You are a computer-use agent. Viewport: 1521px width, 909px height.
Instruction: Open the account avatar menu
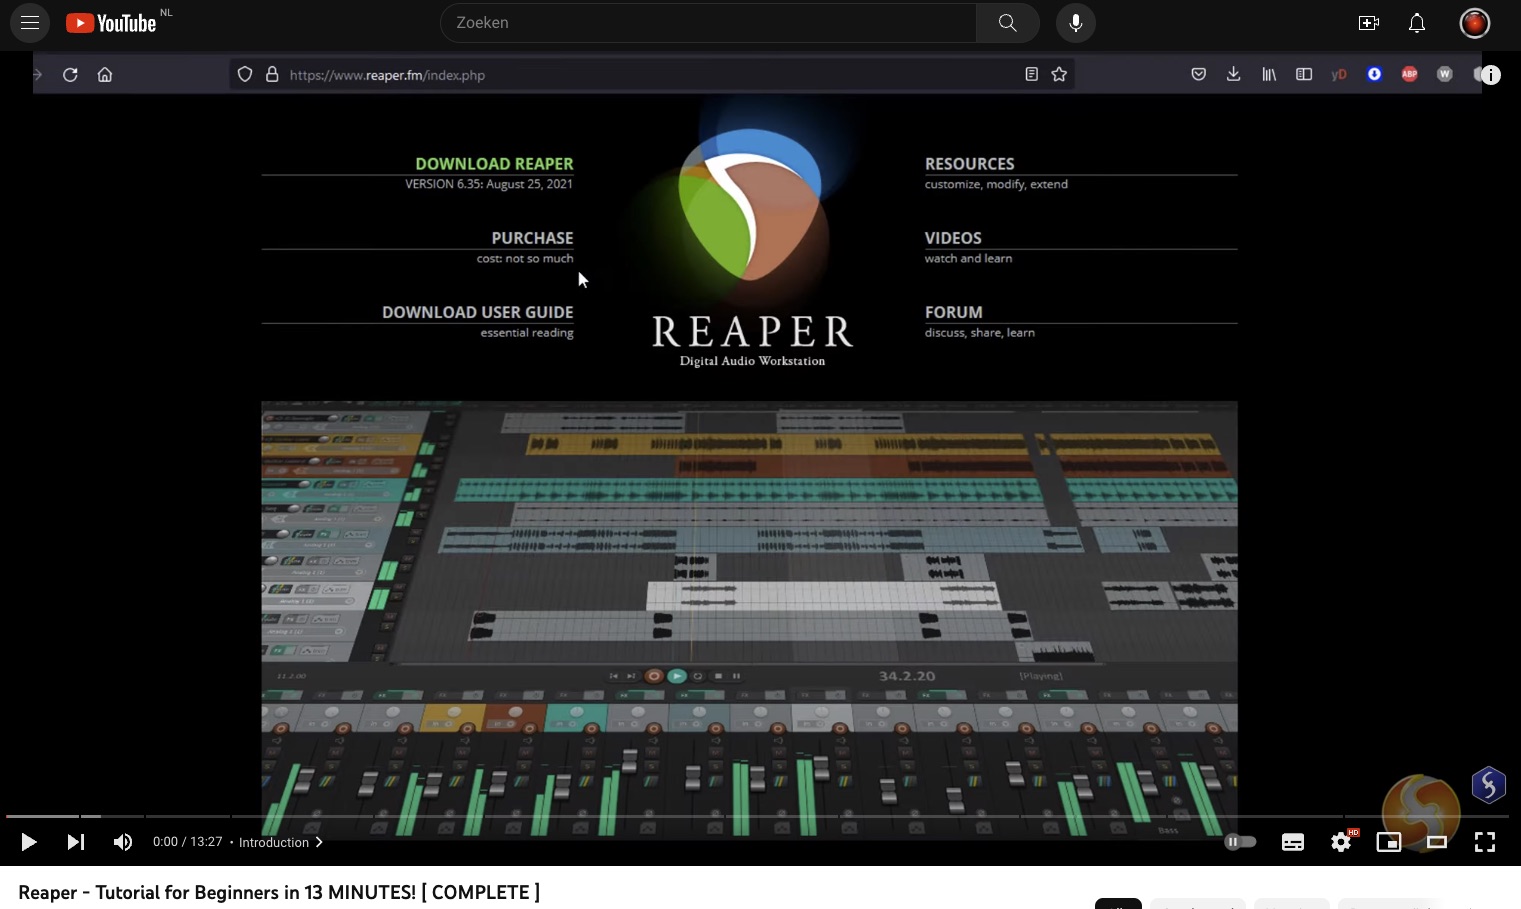point(1475,22)
